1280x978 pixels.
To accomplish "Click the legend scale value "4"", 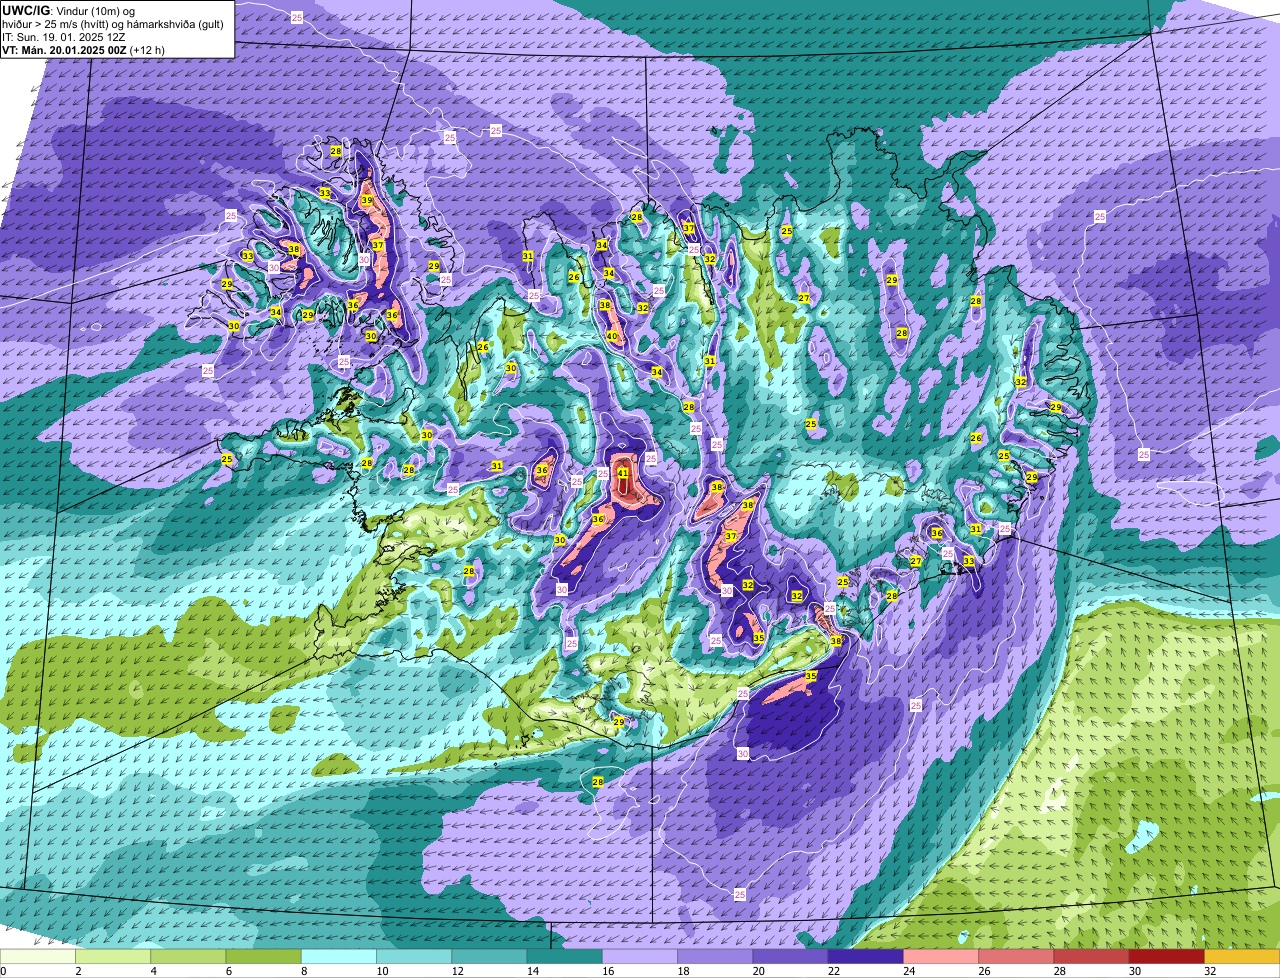I will [152, 971].
